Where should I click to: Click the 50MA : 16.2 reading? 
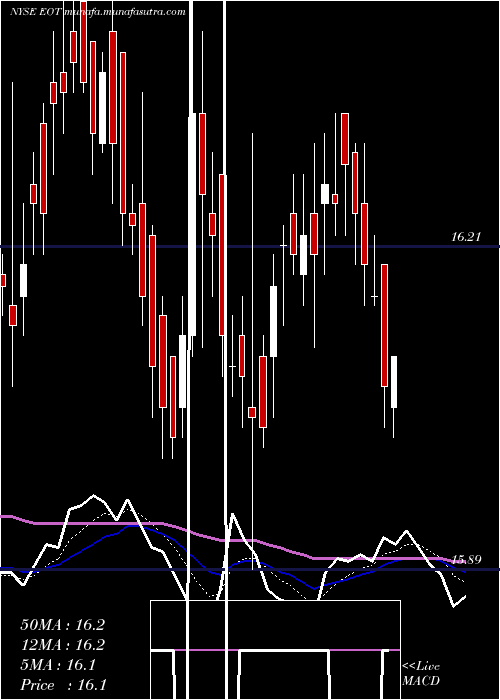(62, 625)
